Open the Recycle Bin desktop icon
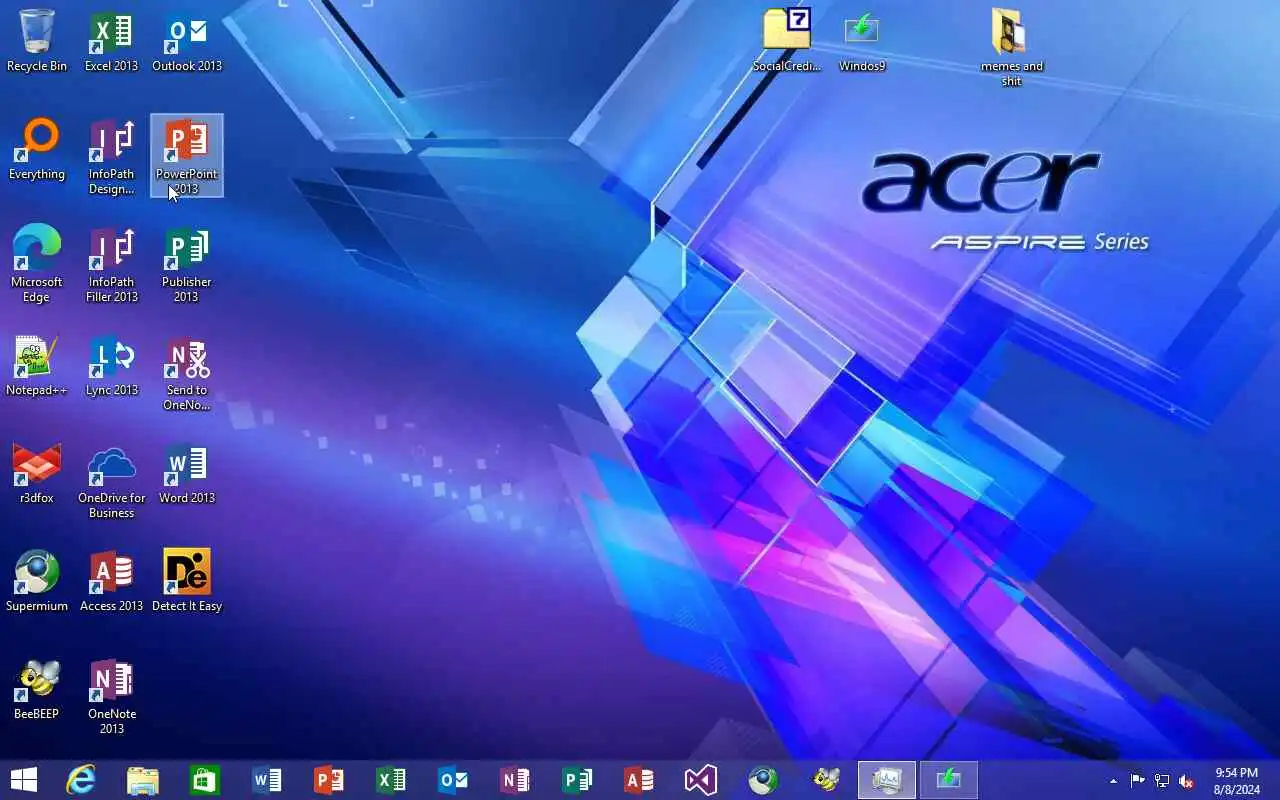1280x800 pixels. click(x=37, y=41)
